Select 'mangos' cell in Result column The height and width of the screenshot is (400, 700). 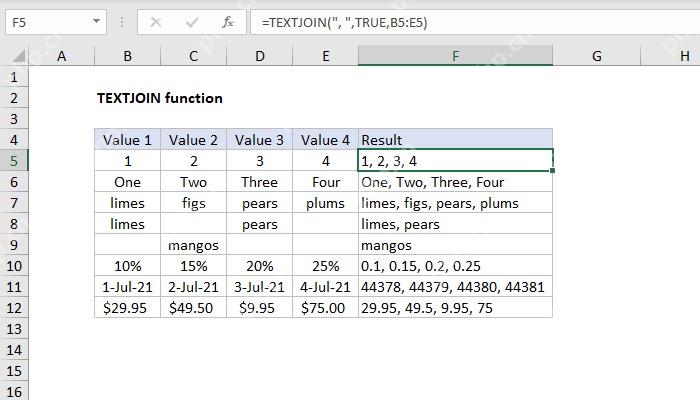(x=455, y=245)
